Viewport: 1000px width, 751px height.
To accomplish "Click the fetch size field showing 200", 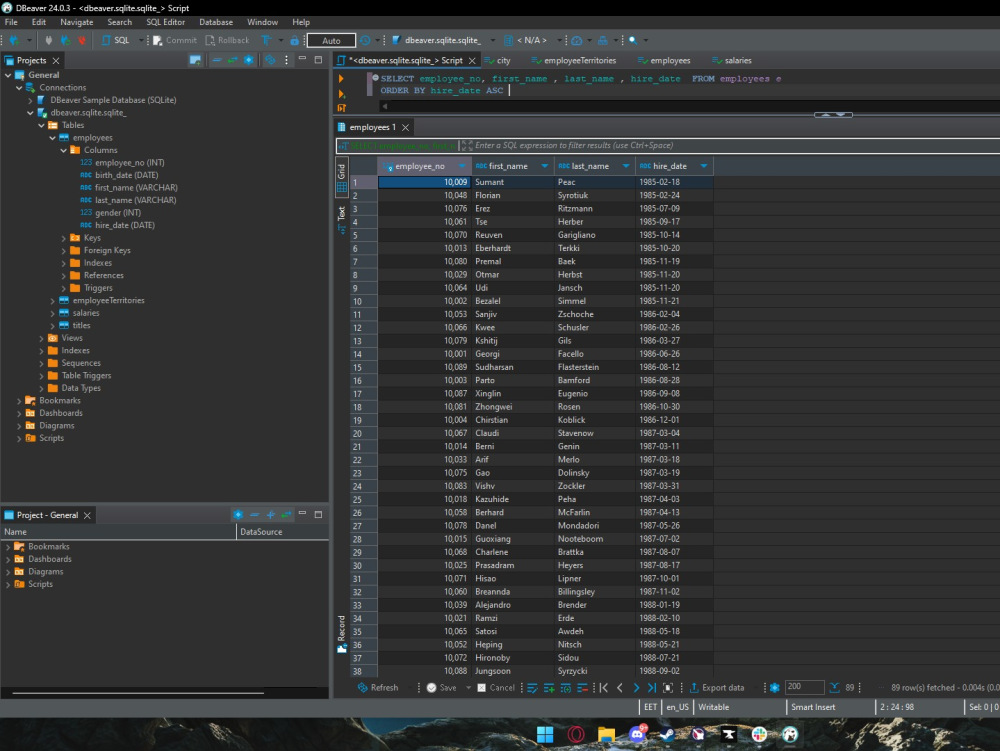I will (x=804, y=687).
